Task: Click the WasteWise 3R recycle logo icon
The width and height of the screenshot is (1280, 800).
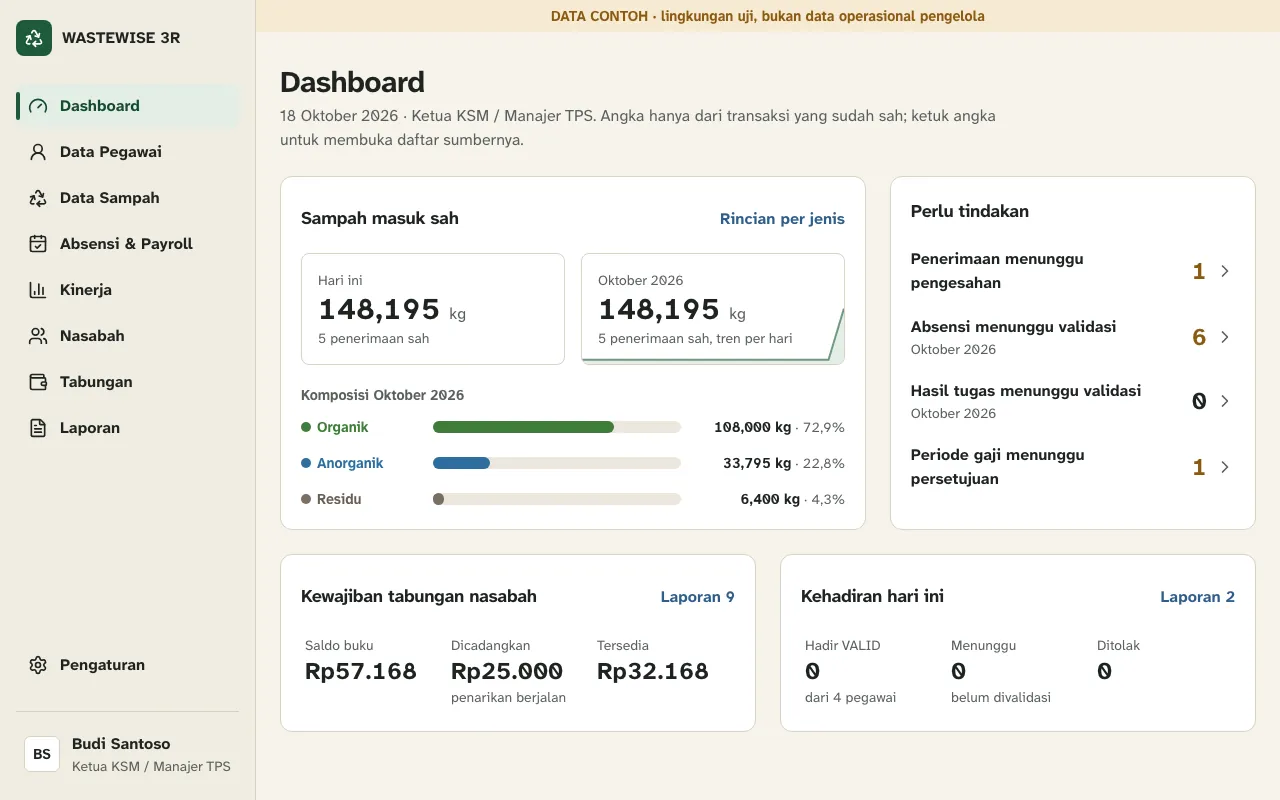Action: pos(34,38)
